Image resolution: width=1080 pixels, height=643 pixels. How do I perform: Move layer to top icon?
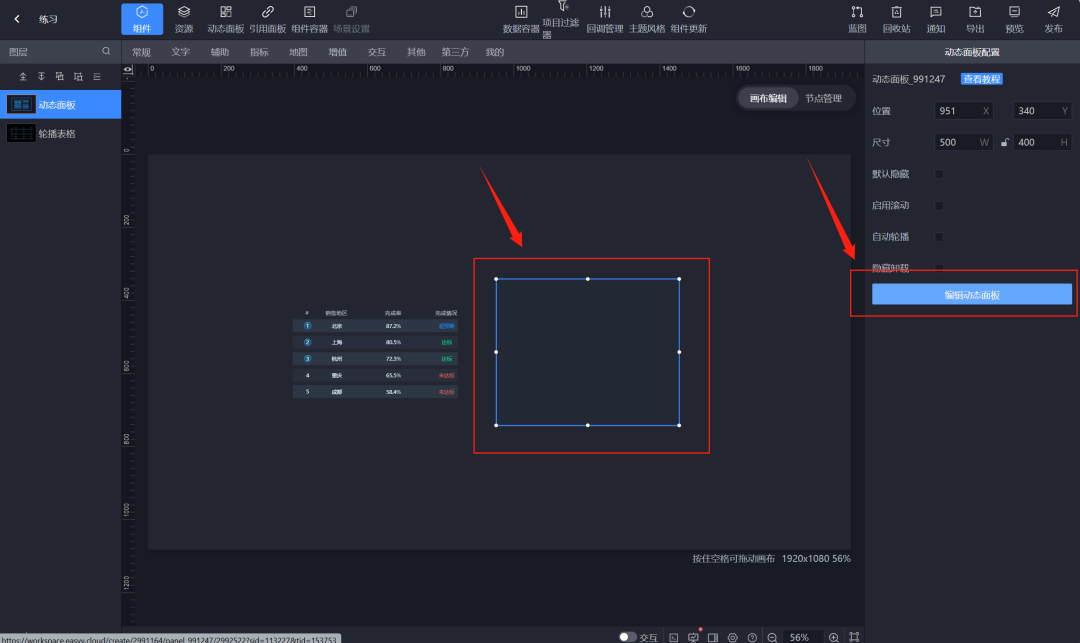click(23, 76)
